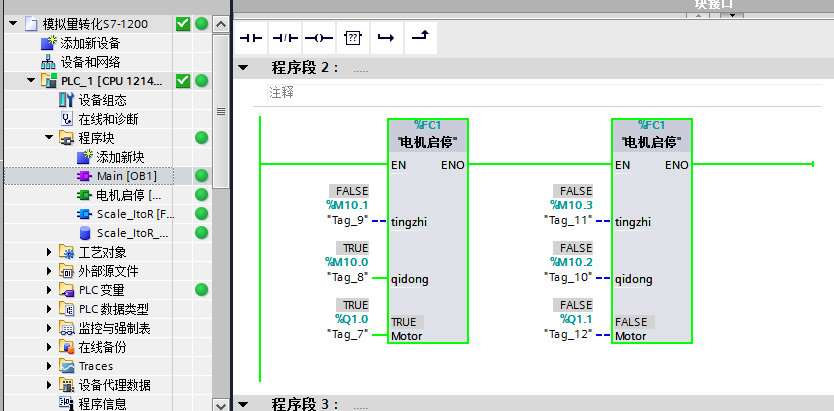Screen dimensions: 834x411
Task: Insert a normally closed contact
Action: click(285, 38)
